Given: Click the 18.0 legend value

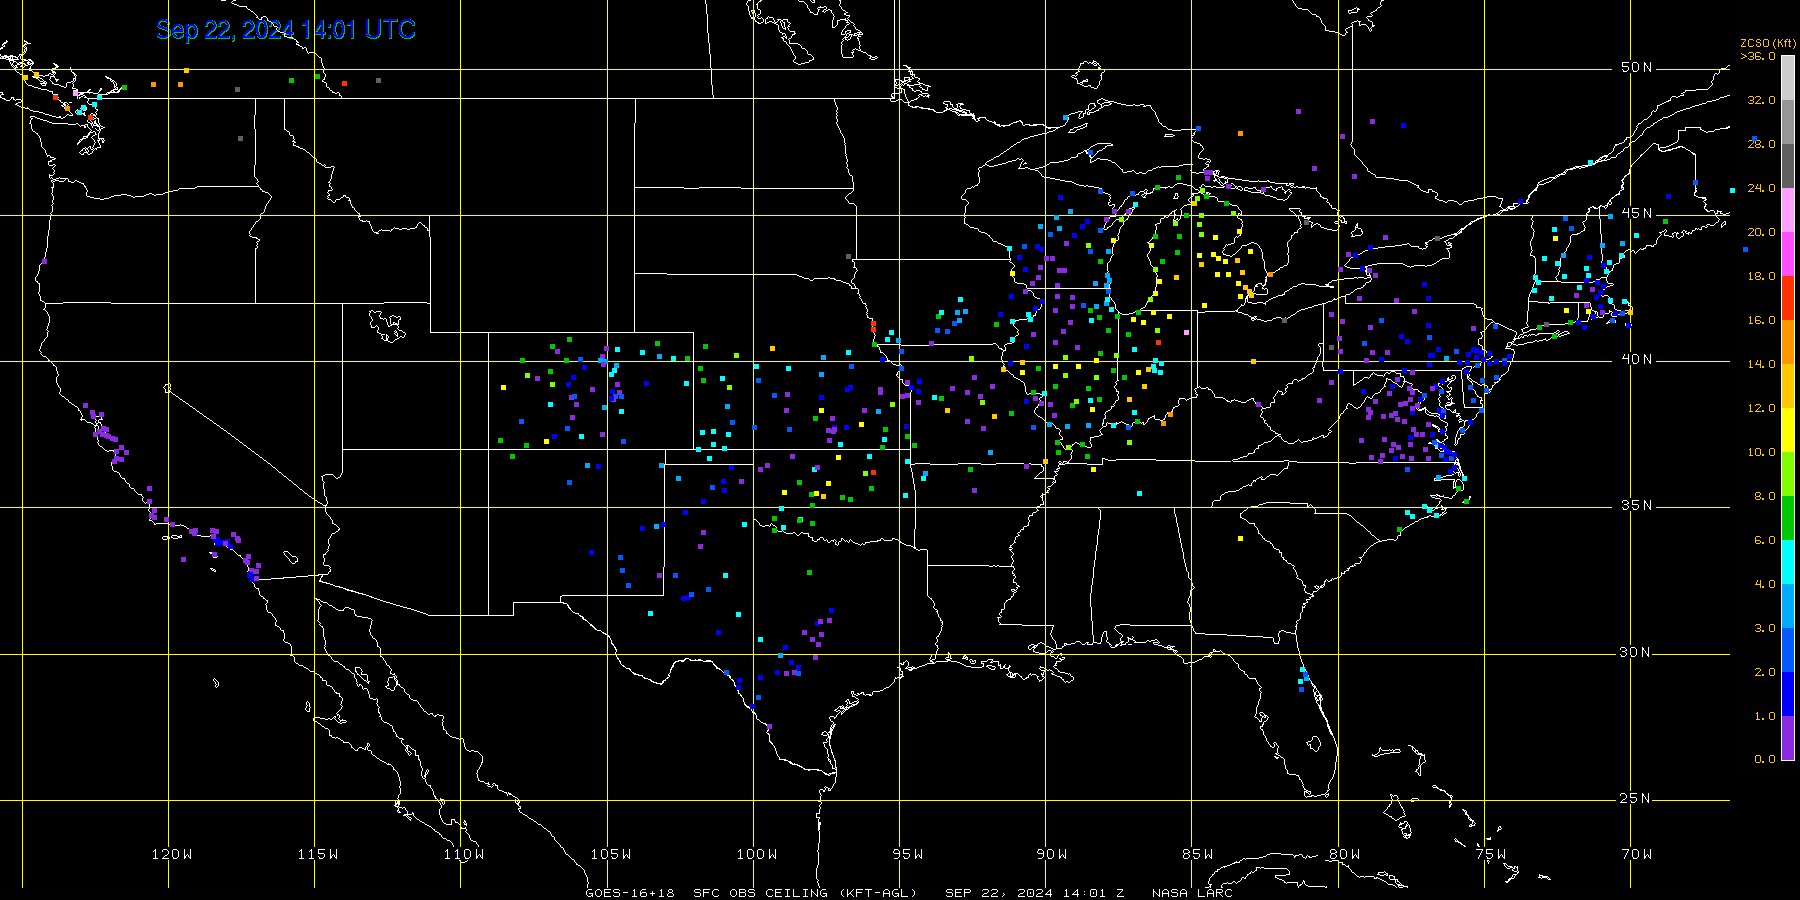Looking at the screenshot, I should point(1761,276).
